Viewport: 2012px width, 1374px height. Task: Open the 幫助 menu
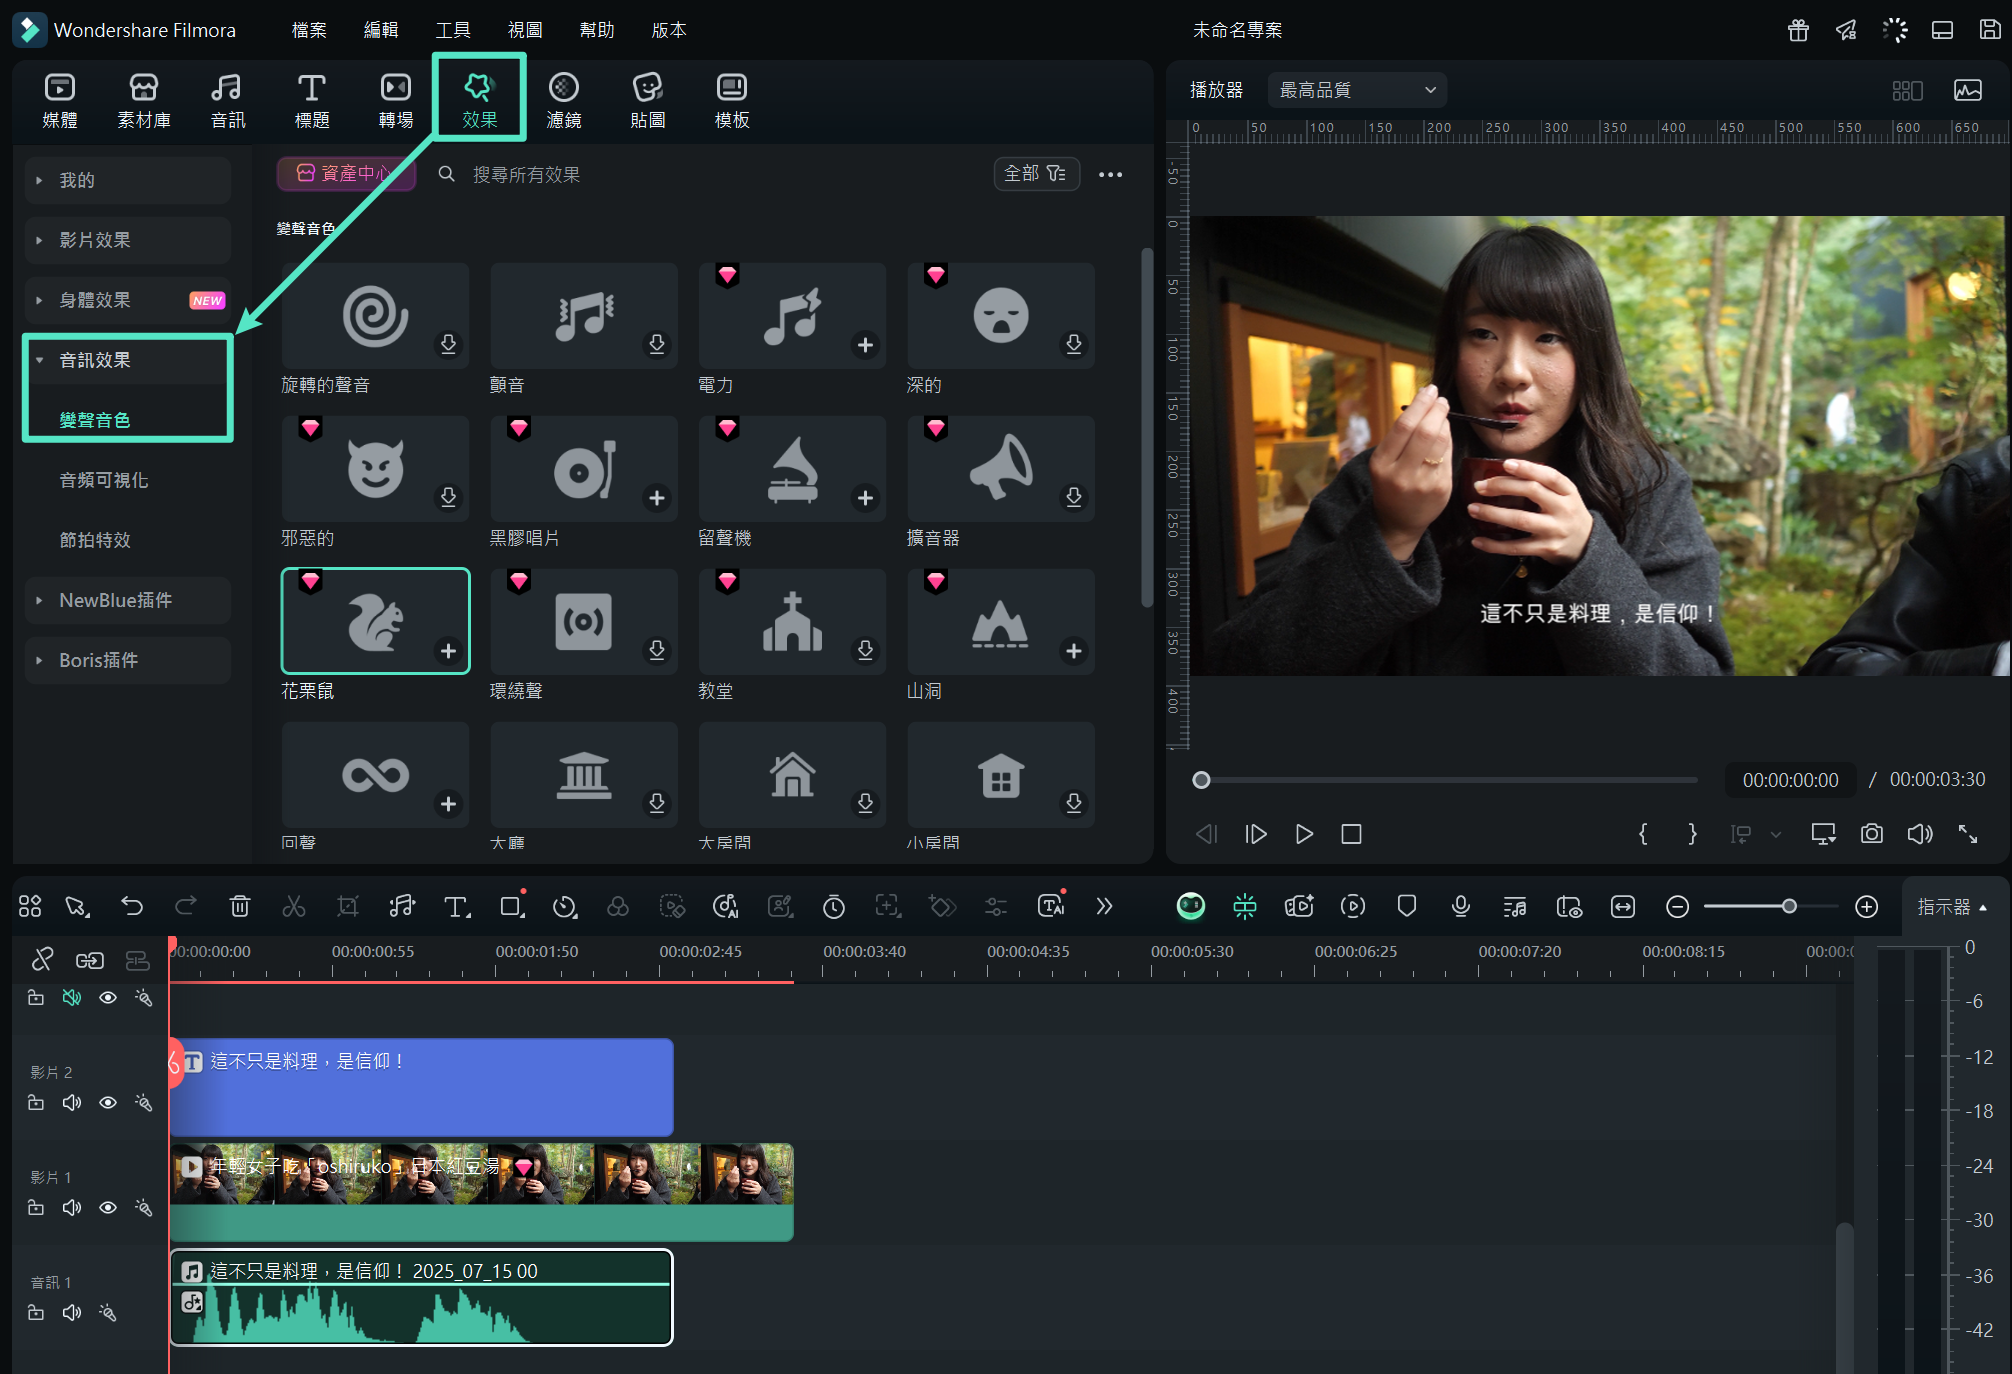[597, 30]
